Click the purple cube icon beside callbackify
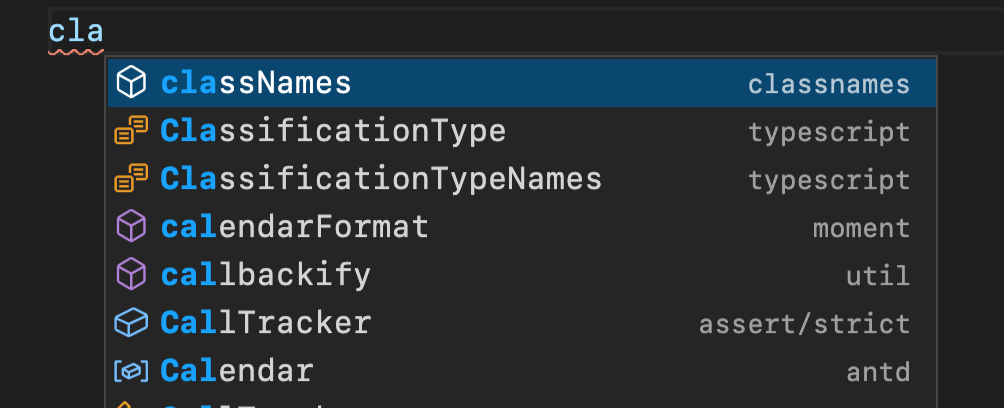Screen dimensions: 1004x408 pos(131,275)
